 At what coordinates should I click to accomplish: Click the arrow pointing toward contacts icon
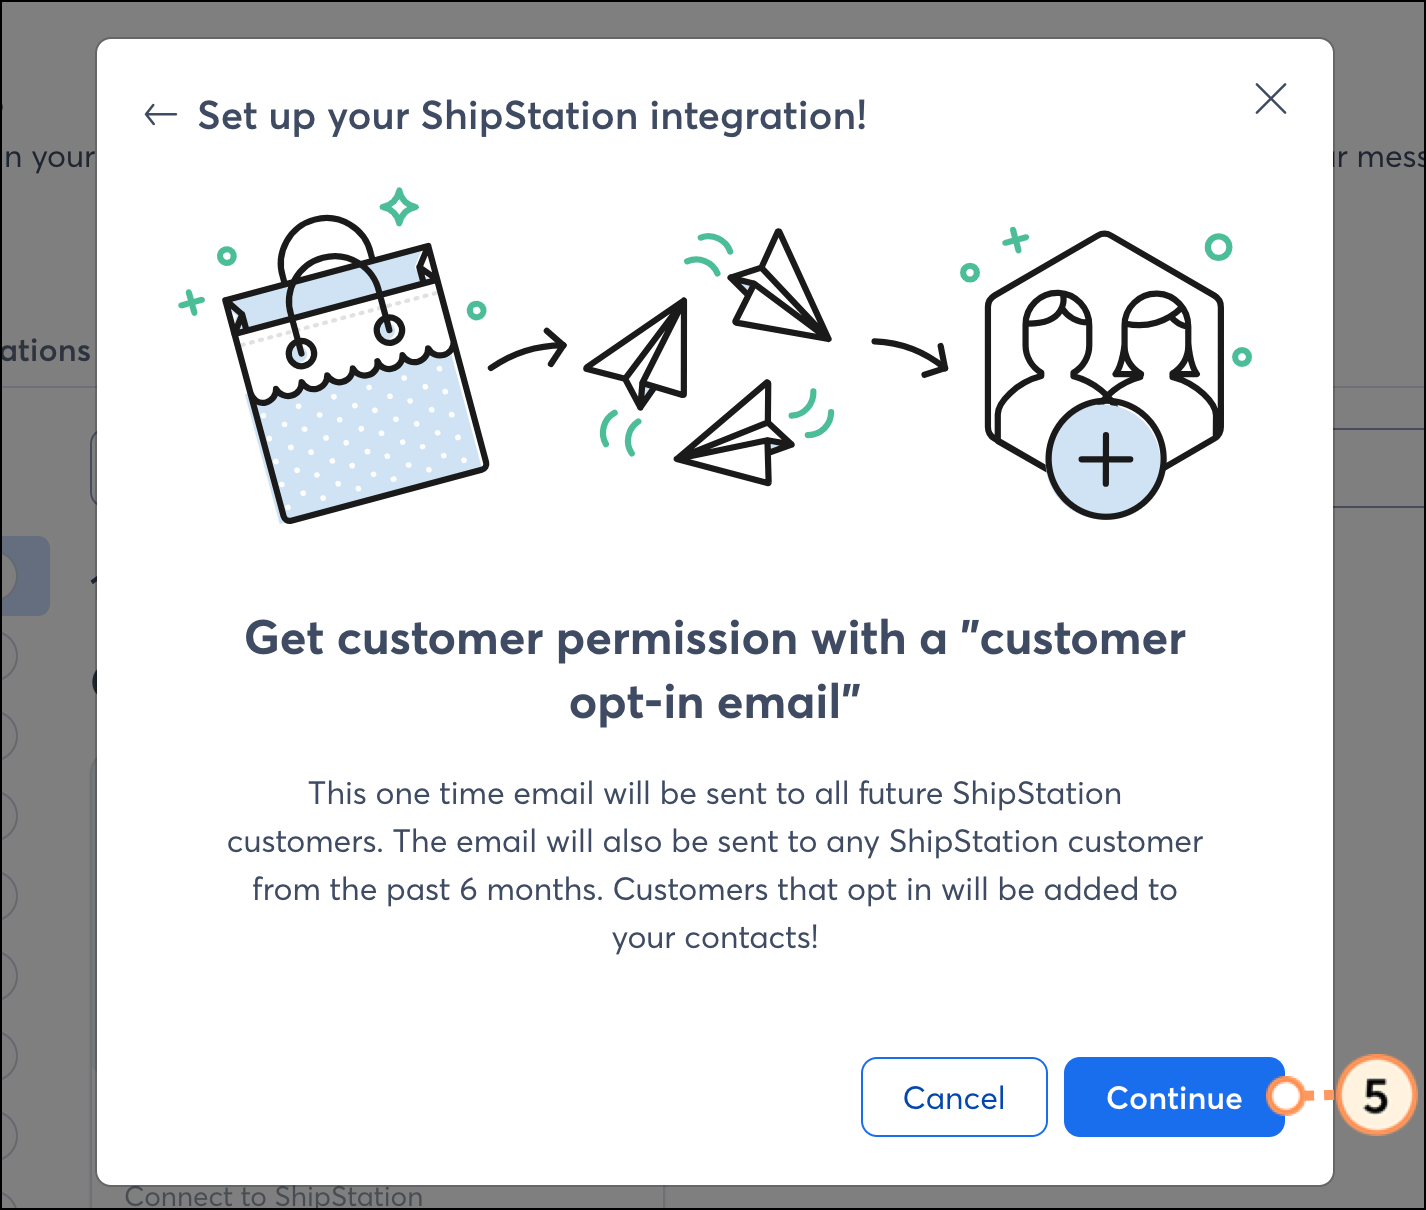pyautogui.click(x=911, y=356)
